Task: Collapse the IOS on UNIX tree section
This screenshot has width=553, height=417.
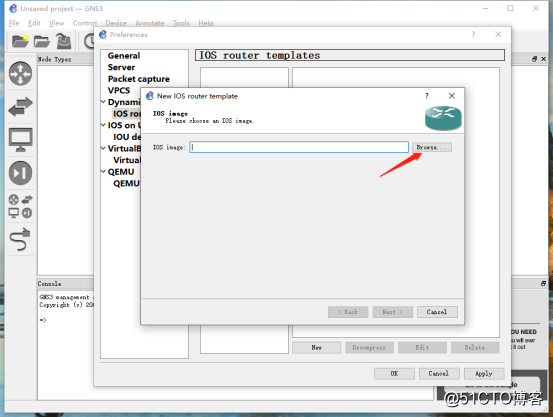Action: [103, 125]
